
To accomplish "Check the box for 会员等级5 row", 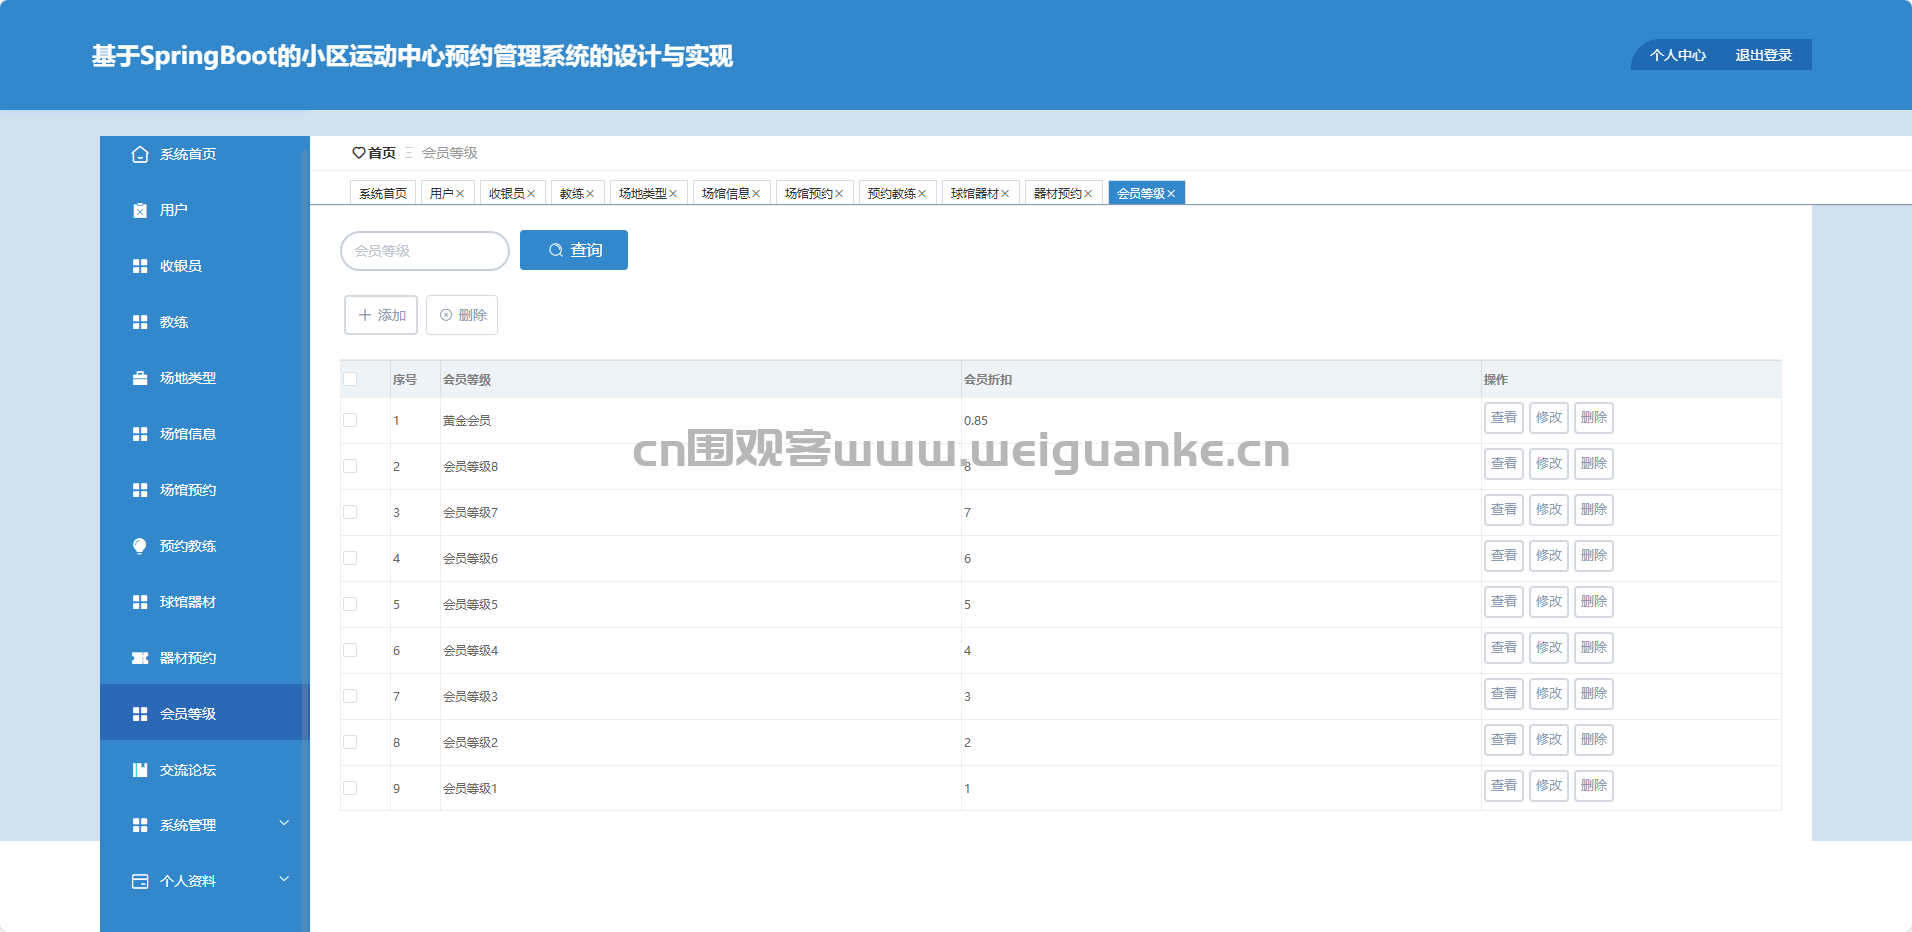I will tap(350, 604).
